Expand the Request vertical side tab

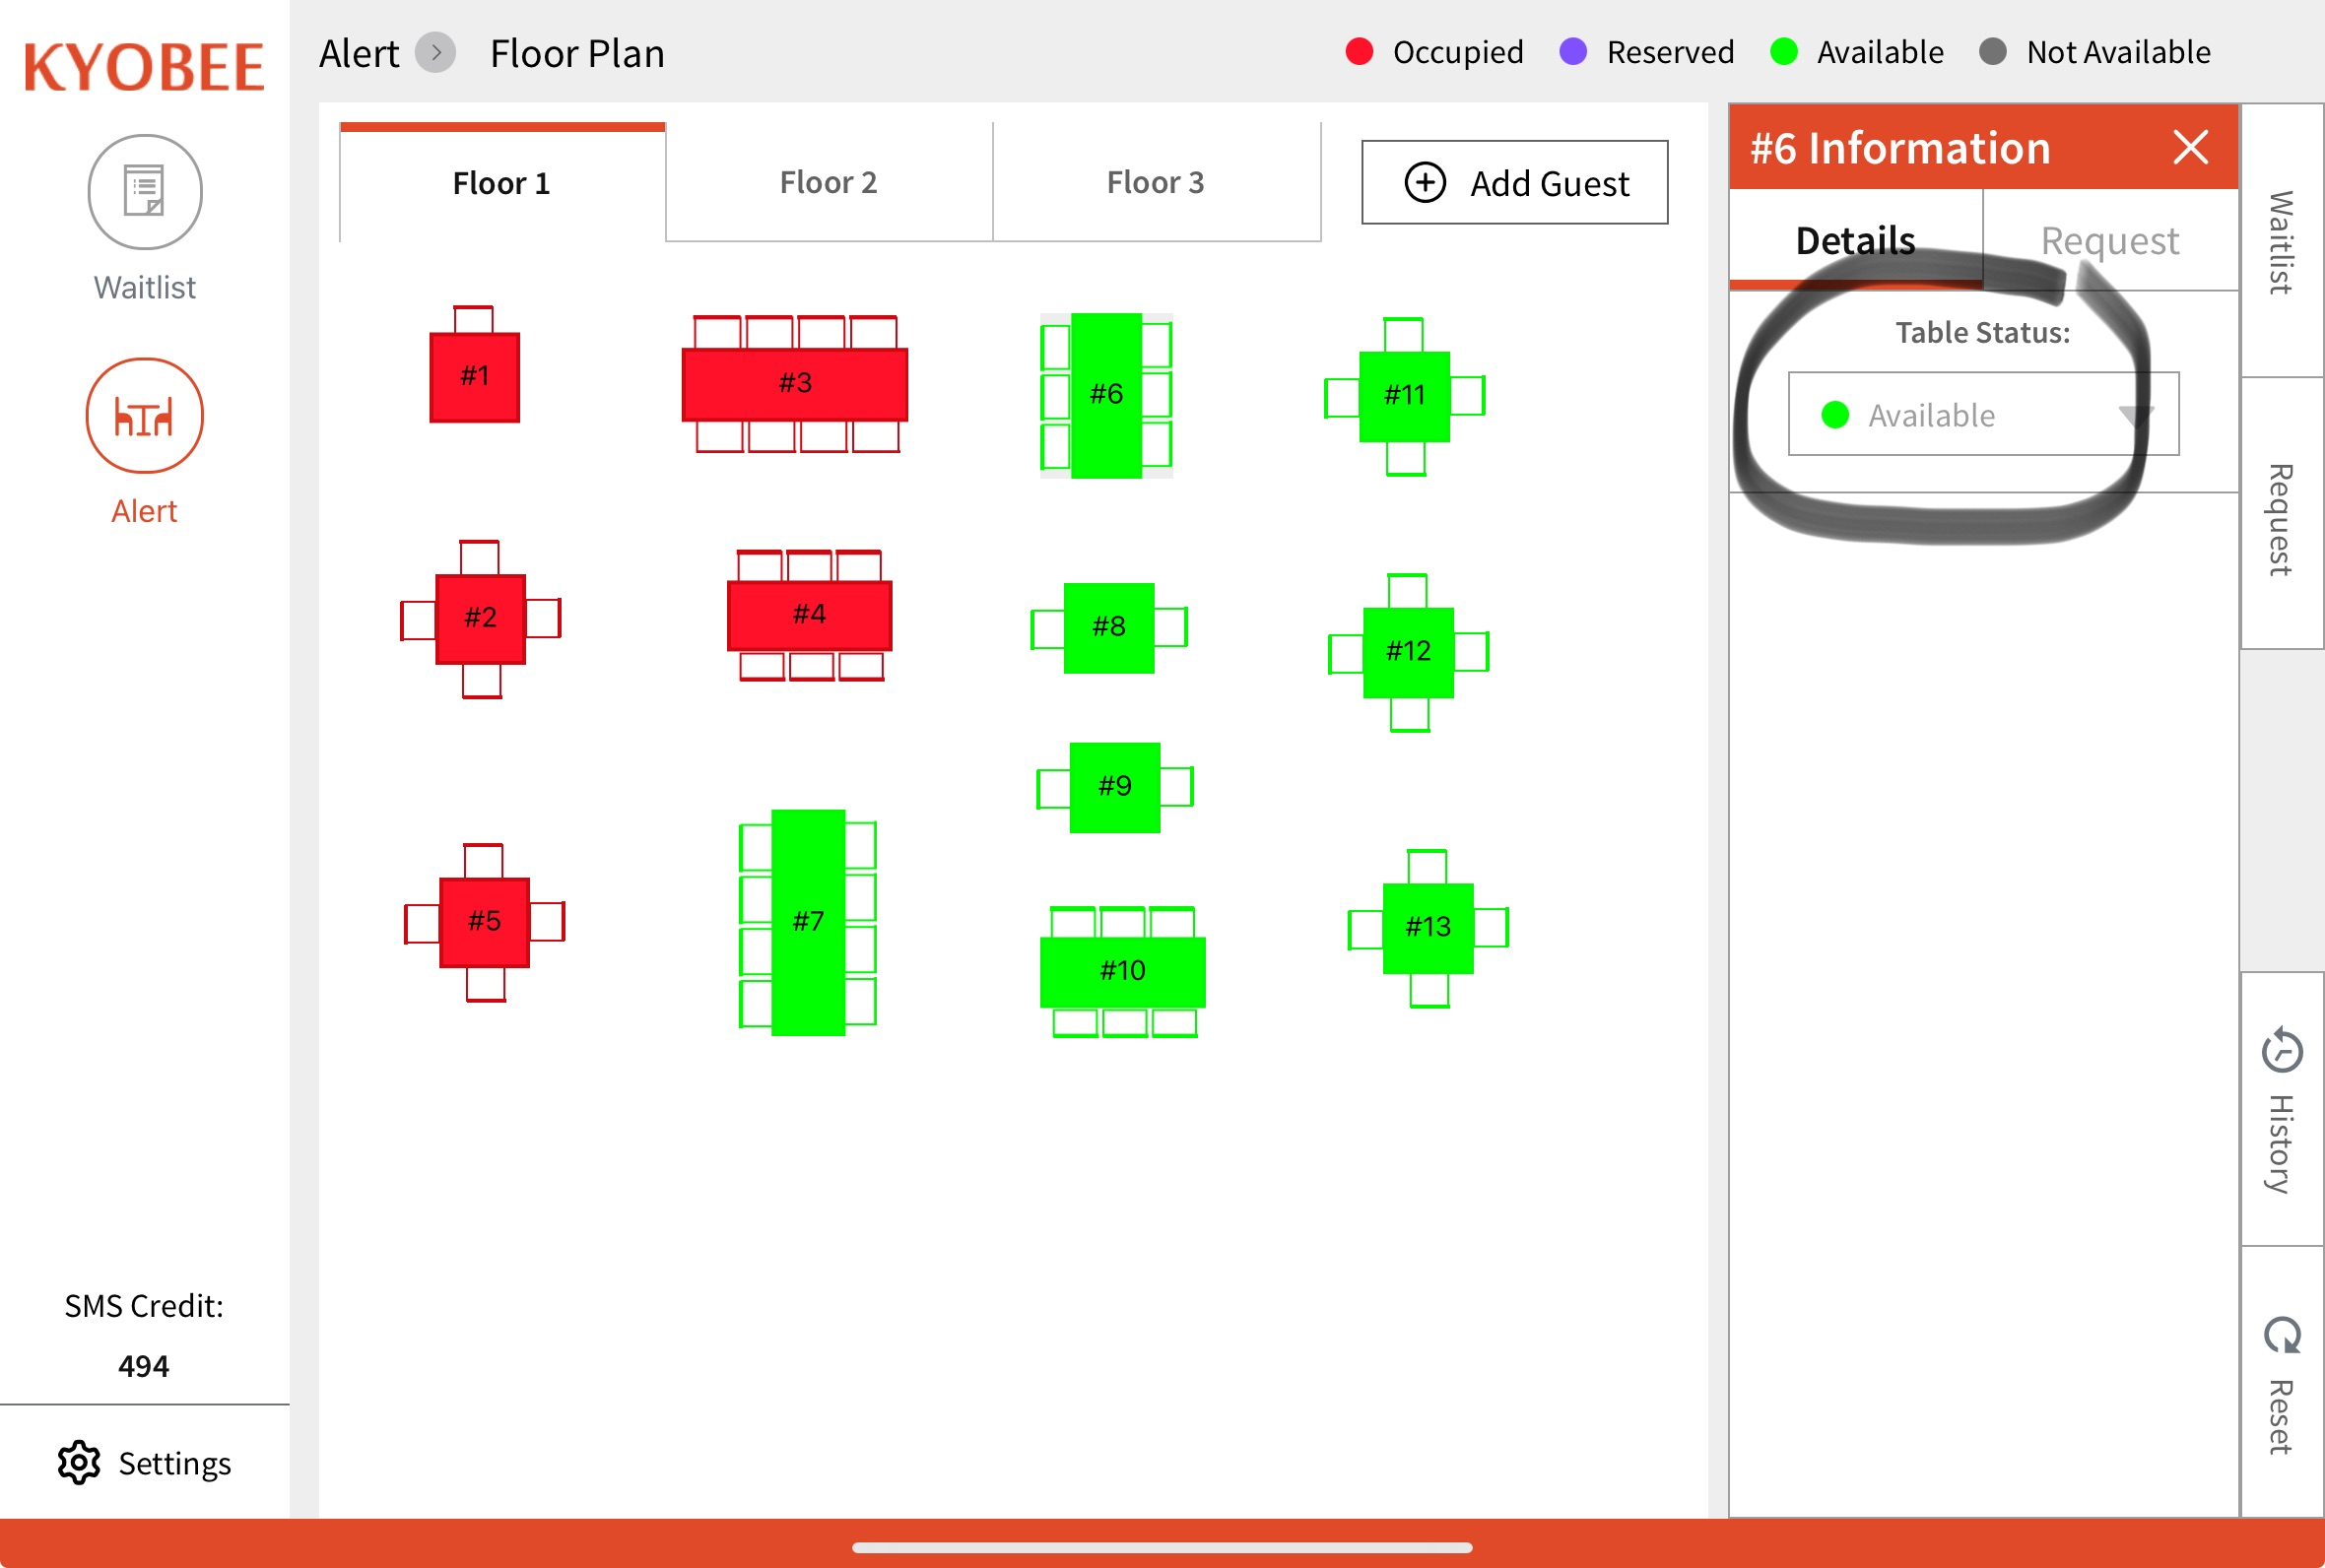pyautogui.click(x=2281, y=518)
